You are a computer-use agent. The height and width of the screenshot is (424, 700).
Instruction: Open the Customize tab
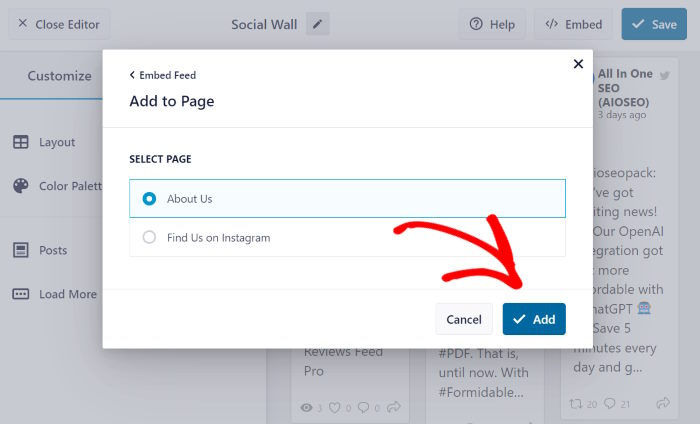(x=59, y=76)
